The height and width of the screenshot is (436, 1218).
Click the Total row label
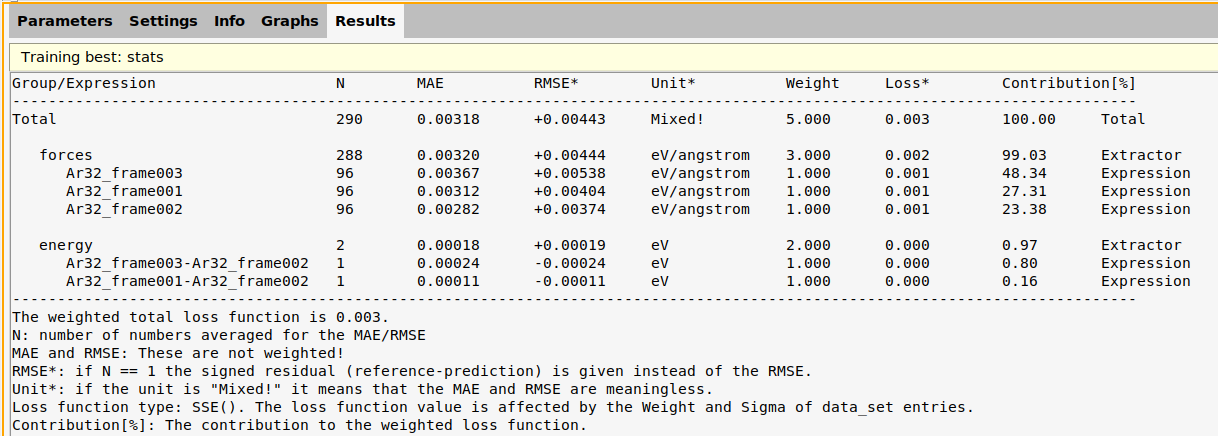(x=34, y=119)
